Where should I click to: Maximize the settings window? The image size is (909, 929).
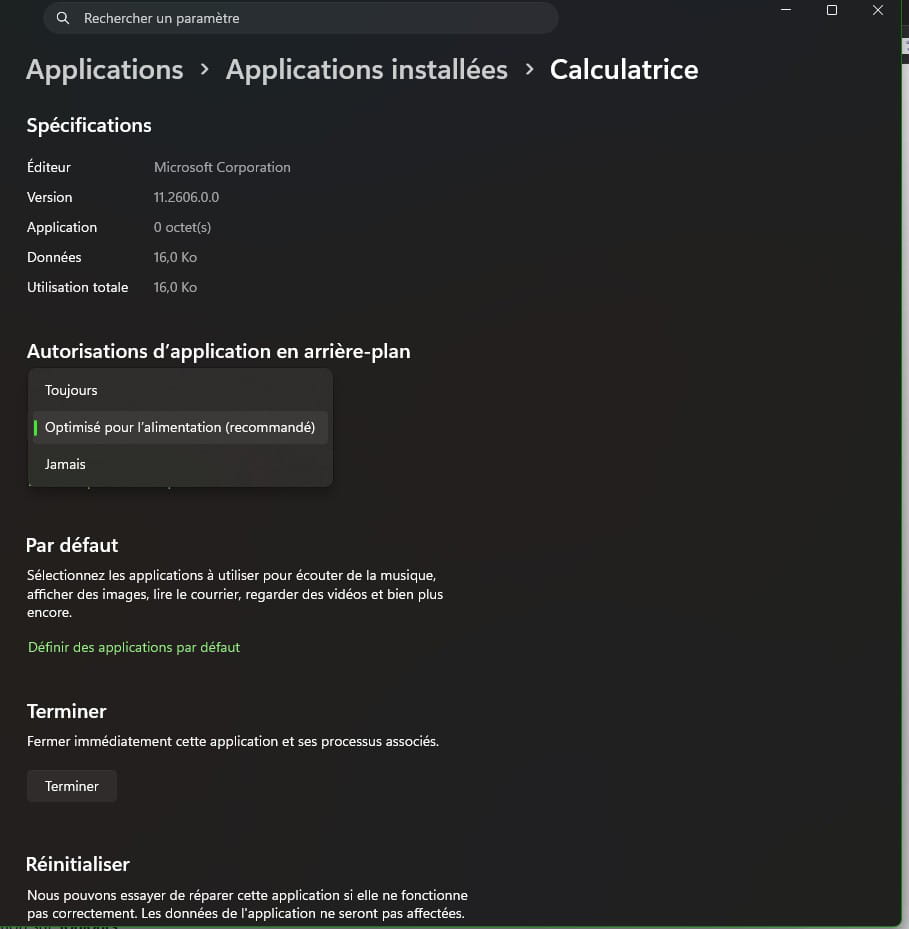tap(832, 10)
